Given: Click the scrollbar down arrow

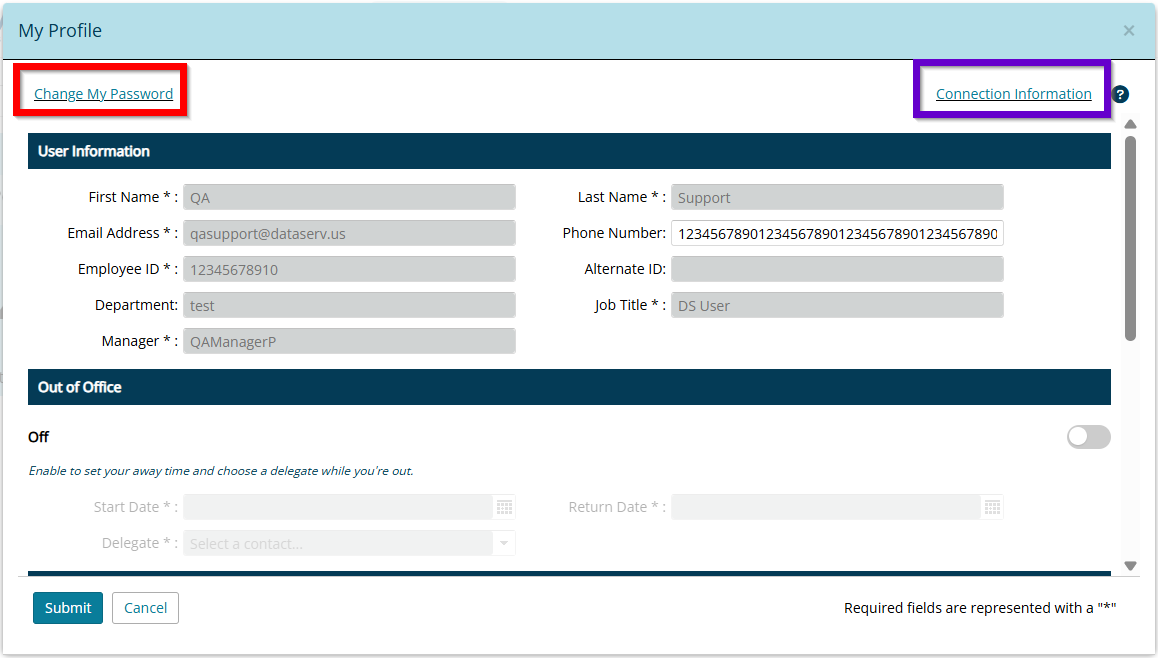Looking at the screenshot, I should coord(1130,566).
